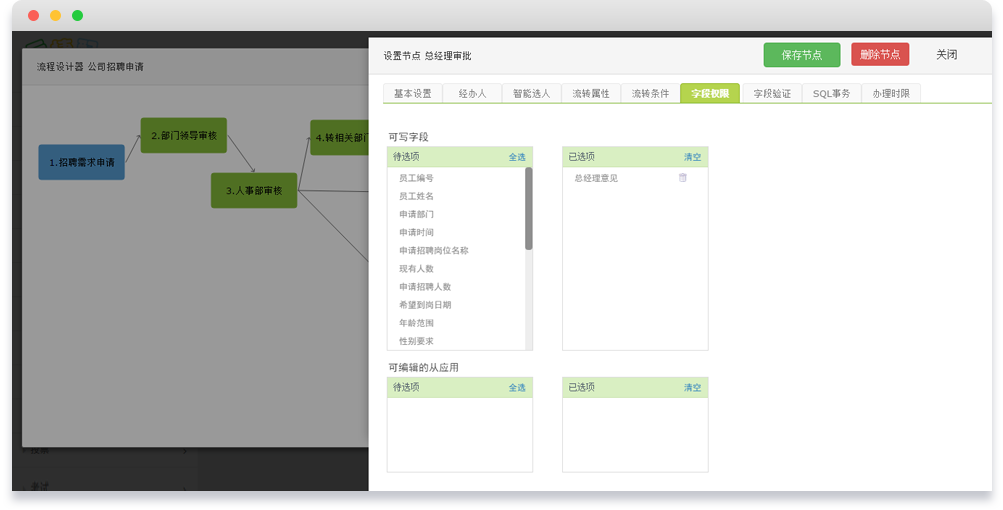Open the 经办人 tab
Screen dimensions: 1003x510
coord(472,93)
